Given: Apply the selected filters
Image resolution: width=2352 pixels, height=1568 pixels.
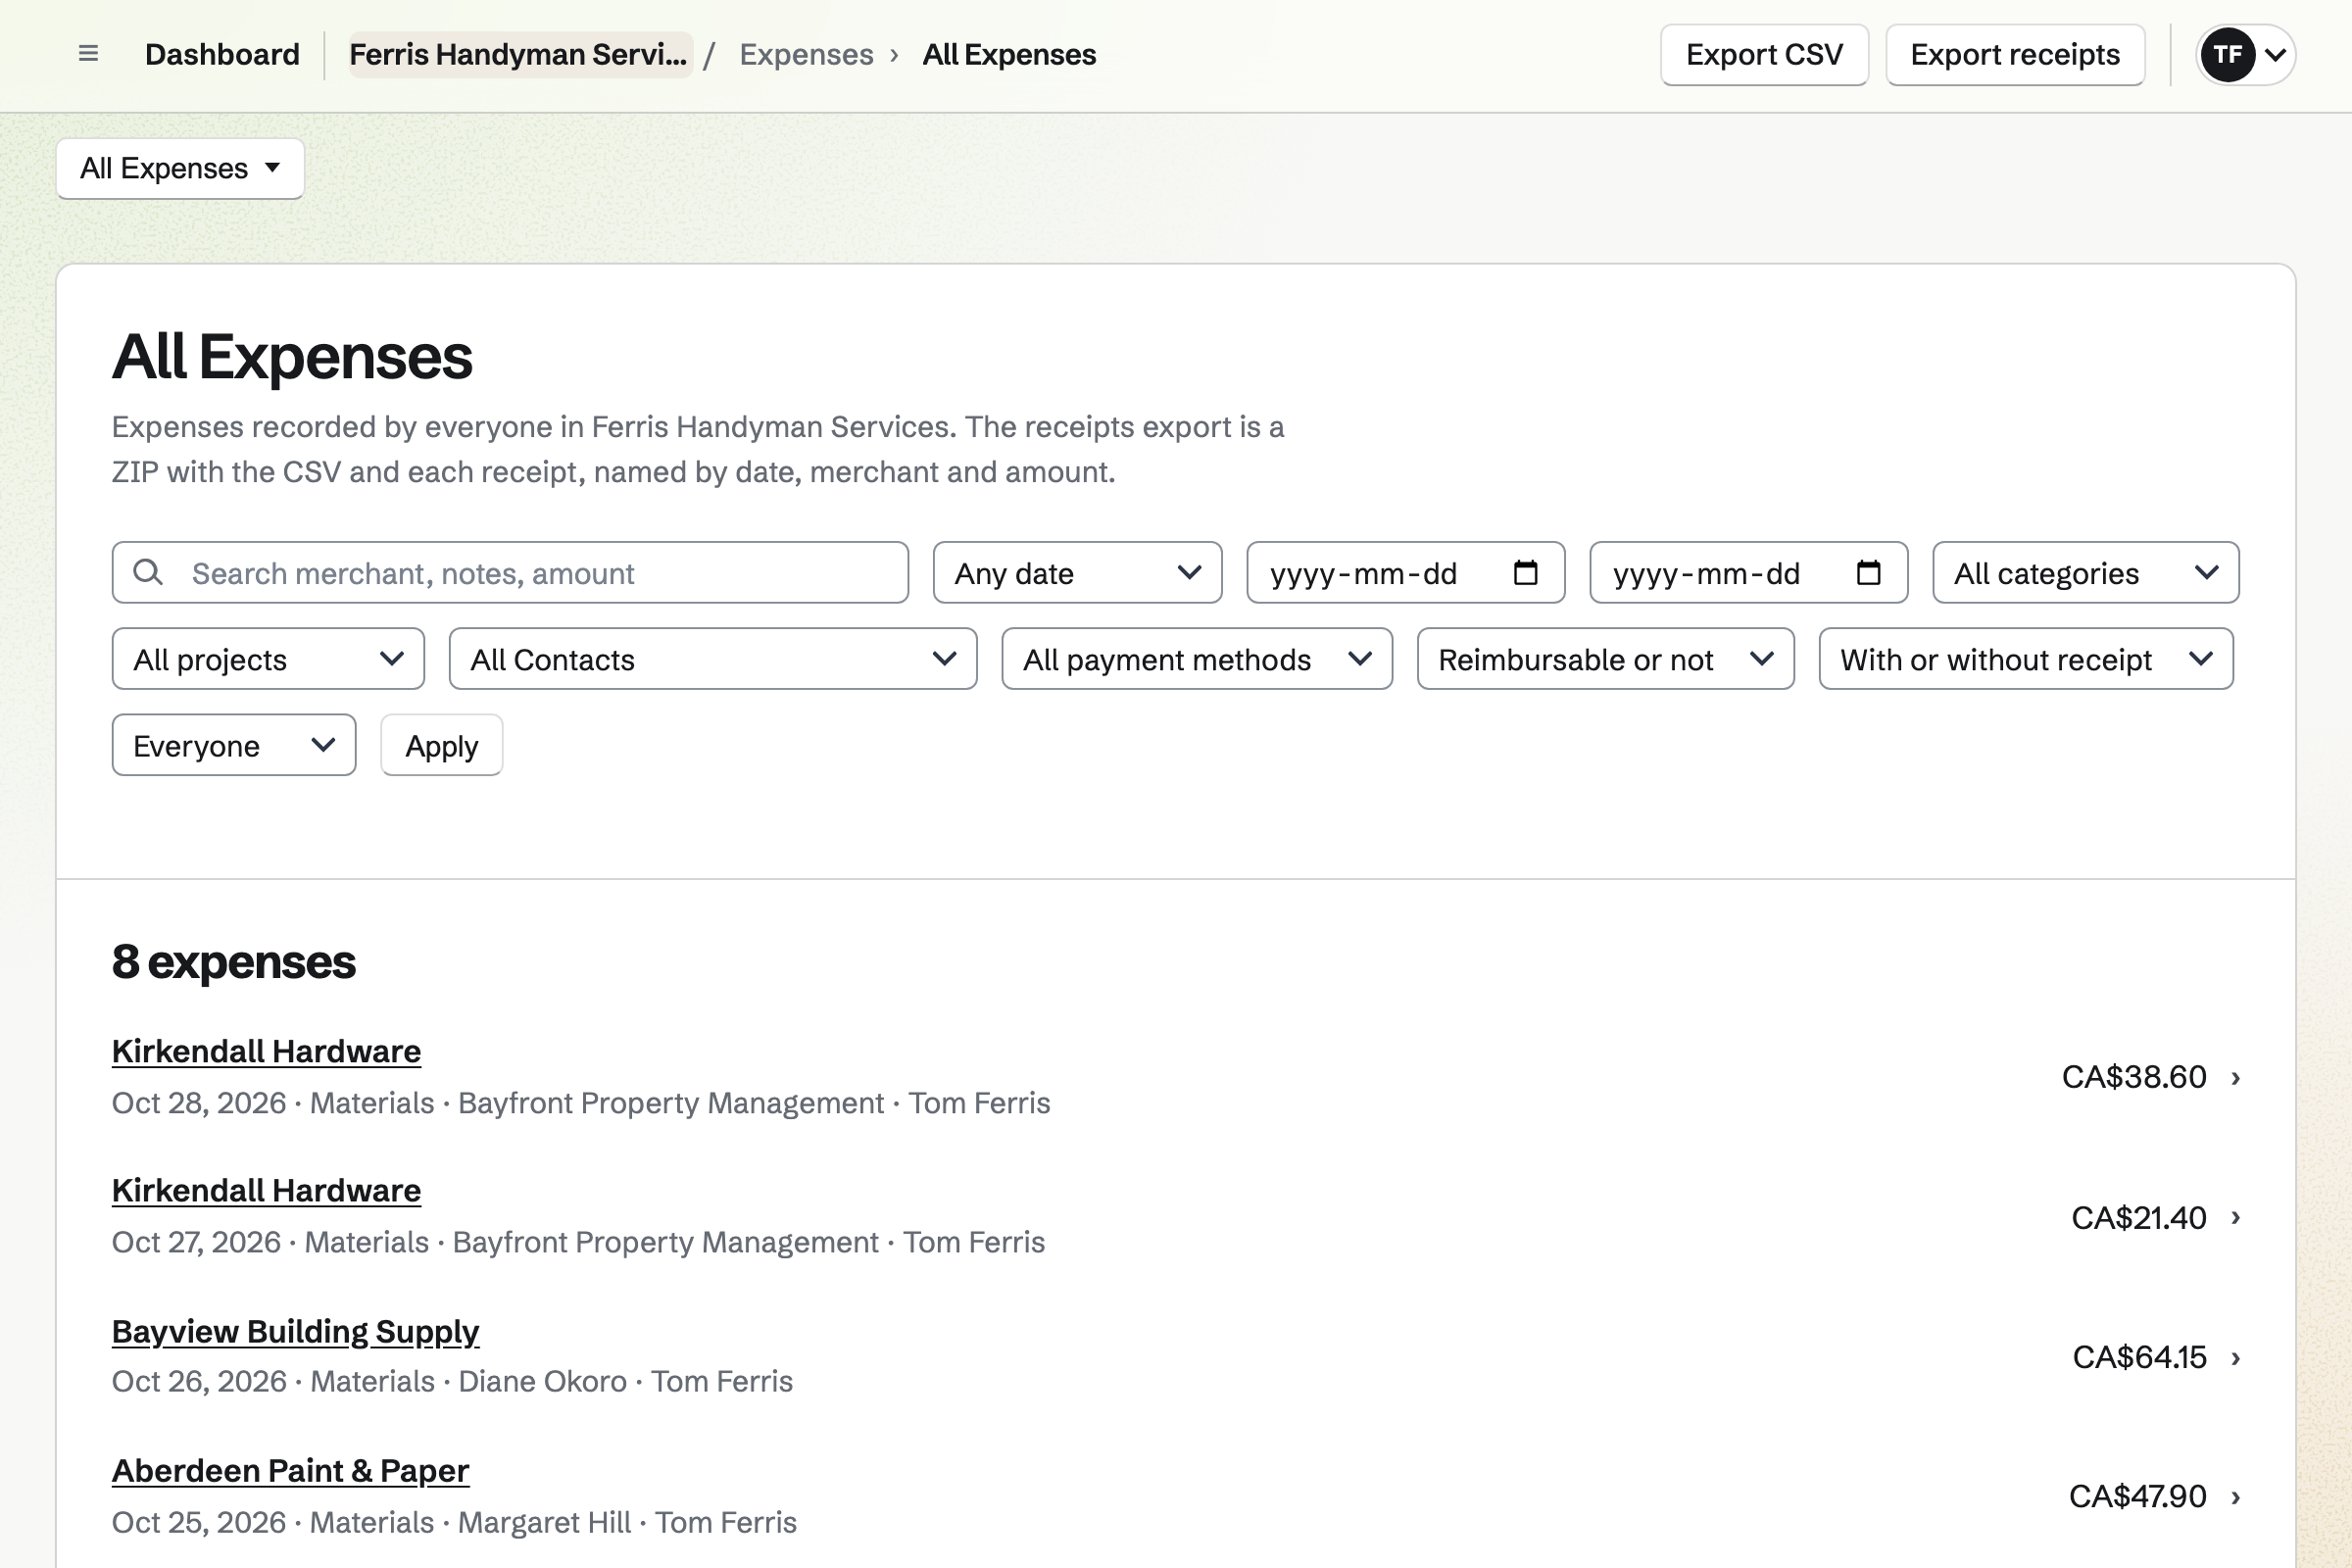Looking at the screenshot, I should click(x=441, y=745).
